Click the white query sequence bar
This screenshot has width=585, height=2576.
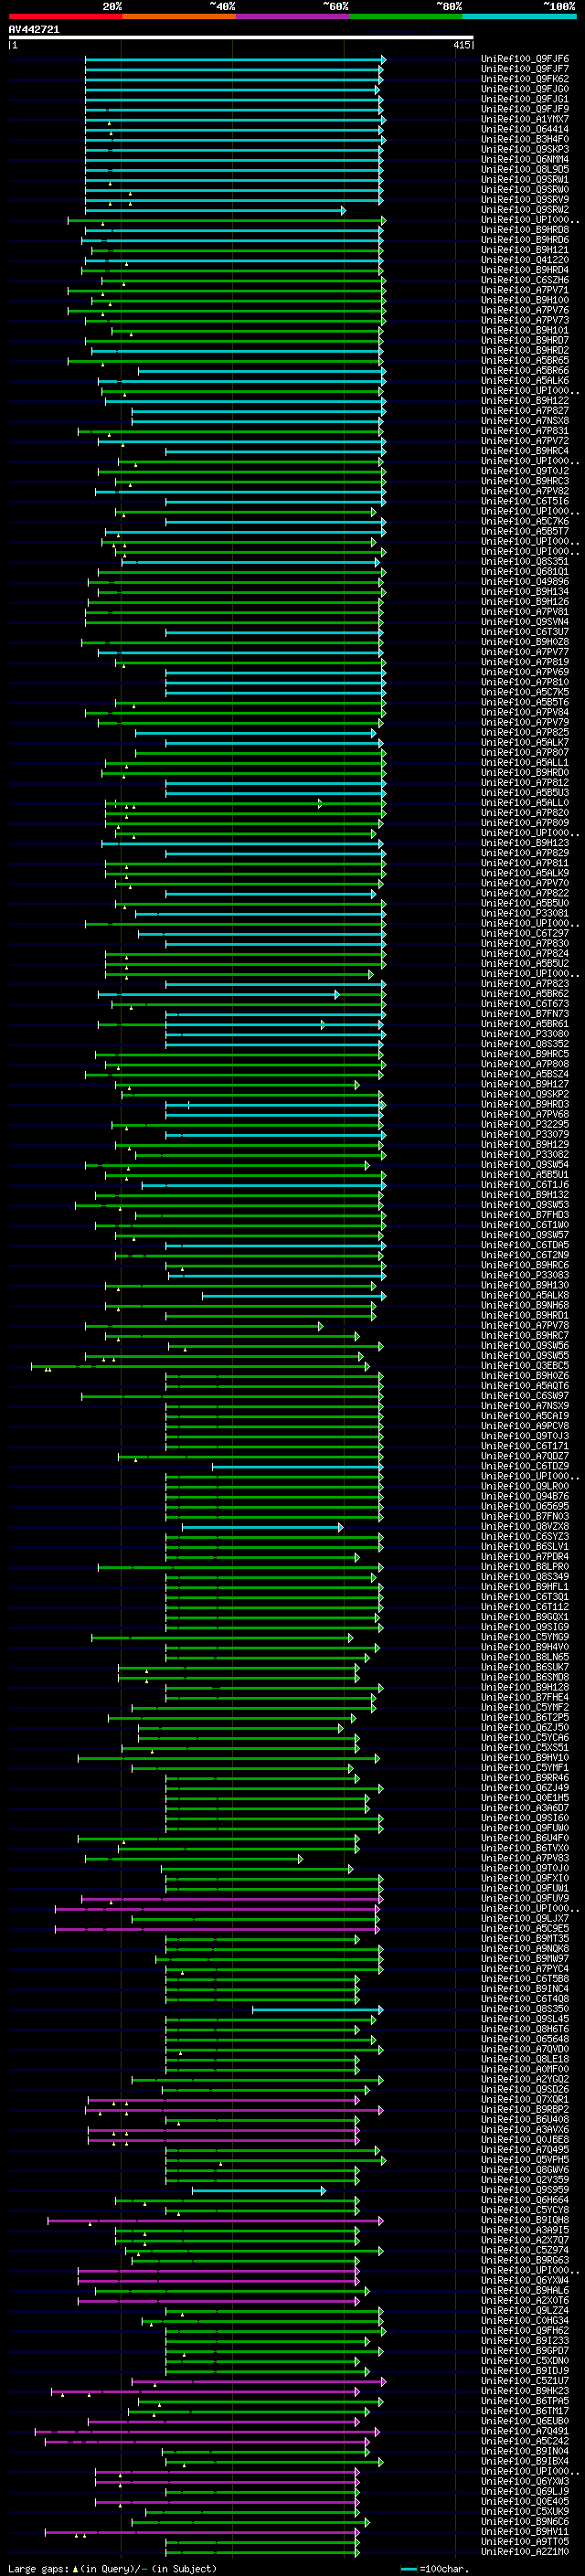(x=241, y=37)
